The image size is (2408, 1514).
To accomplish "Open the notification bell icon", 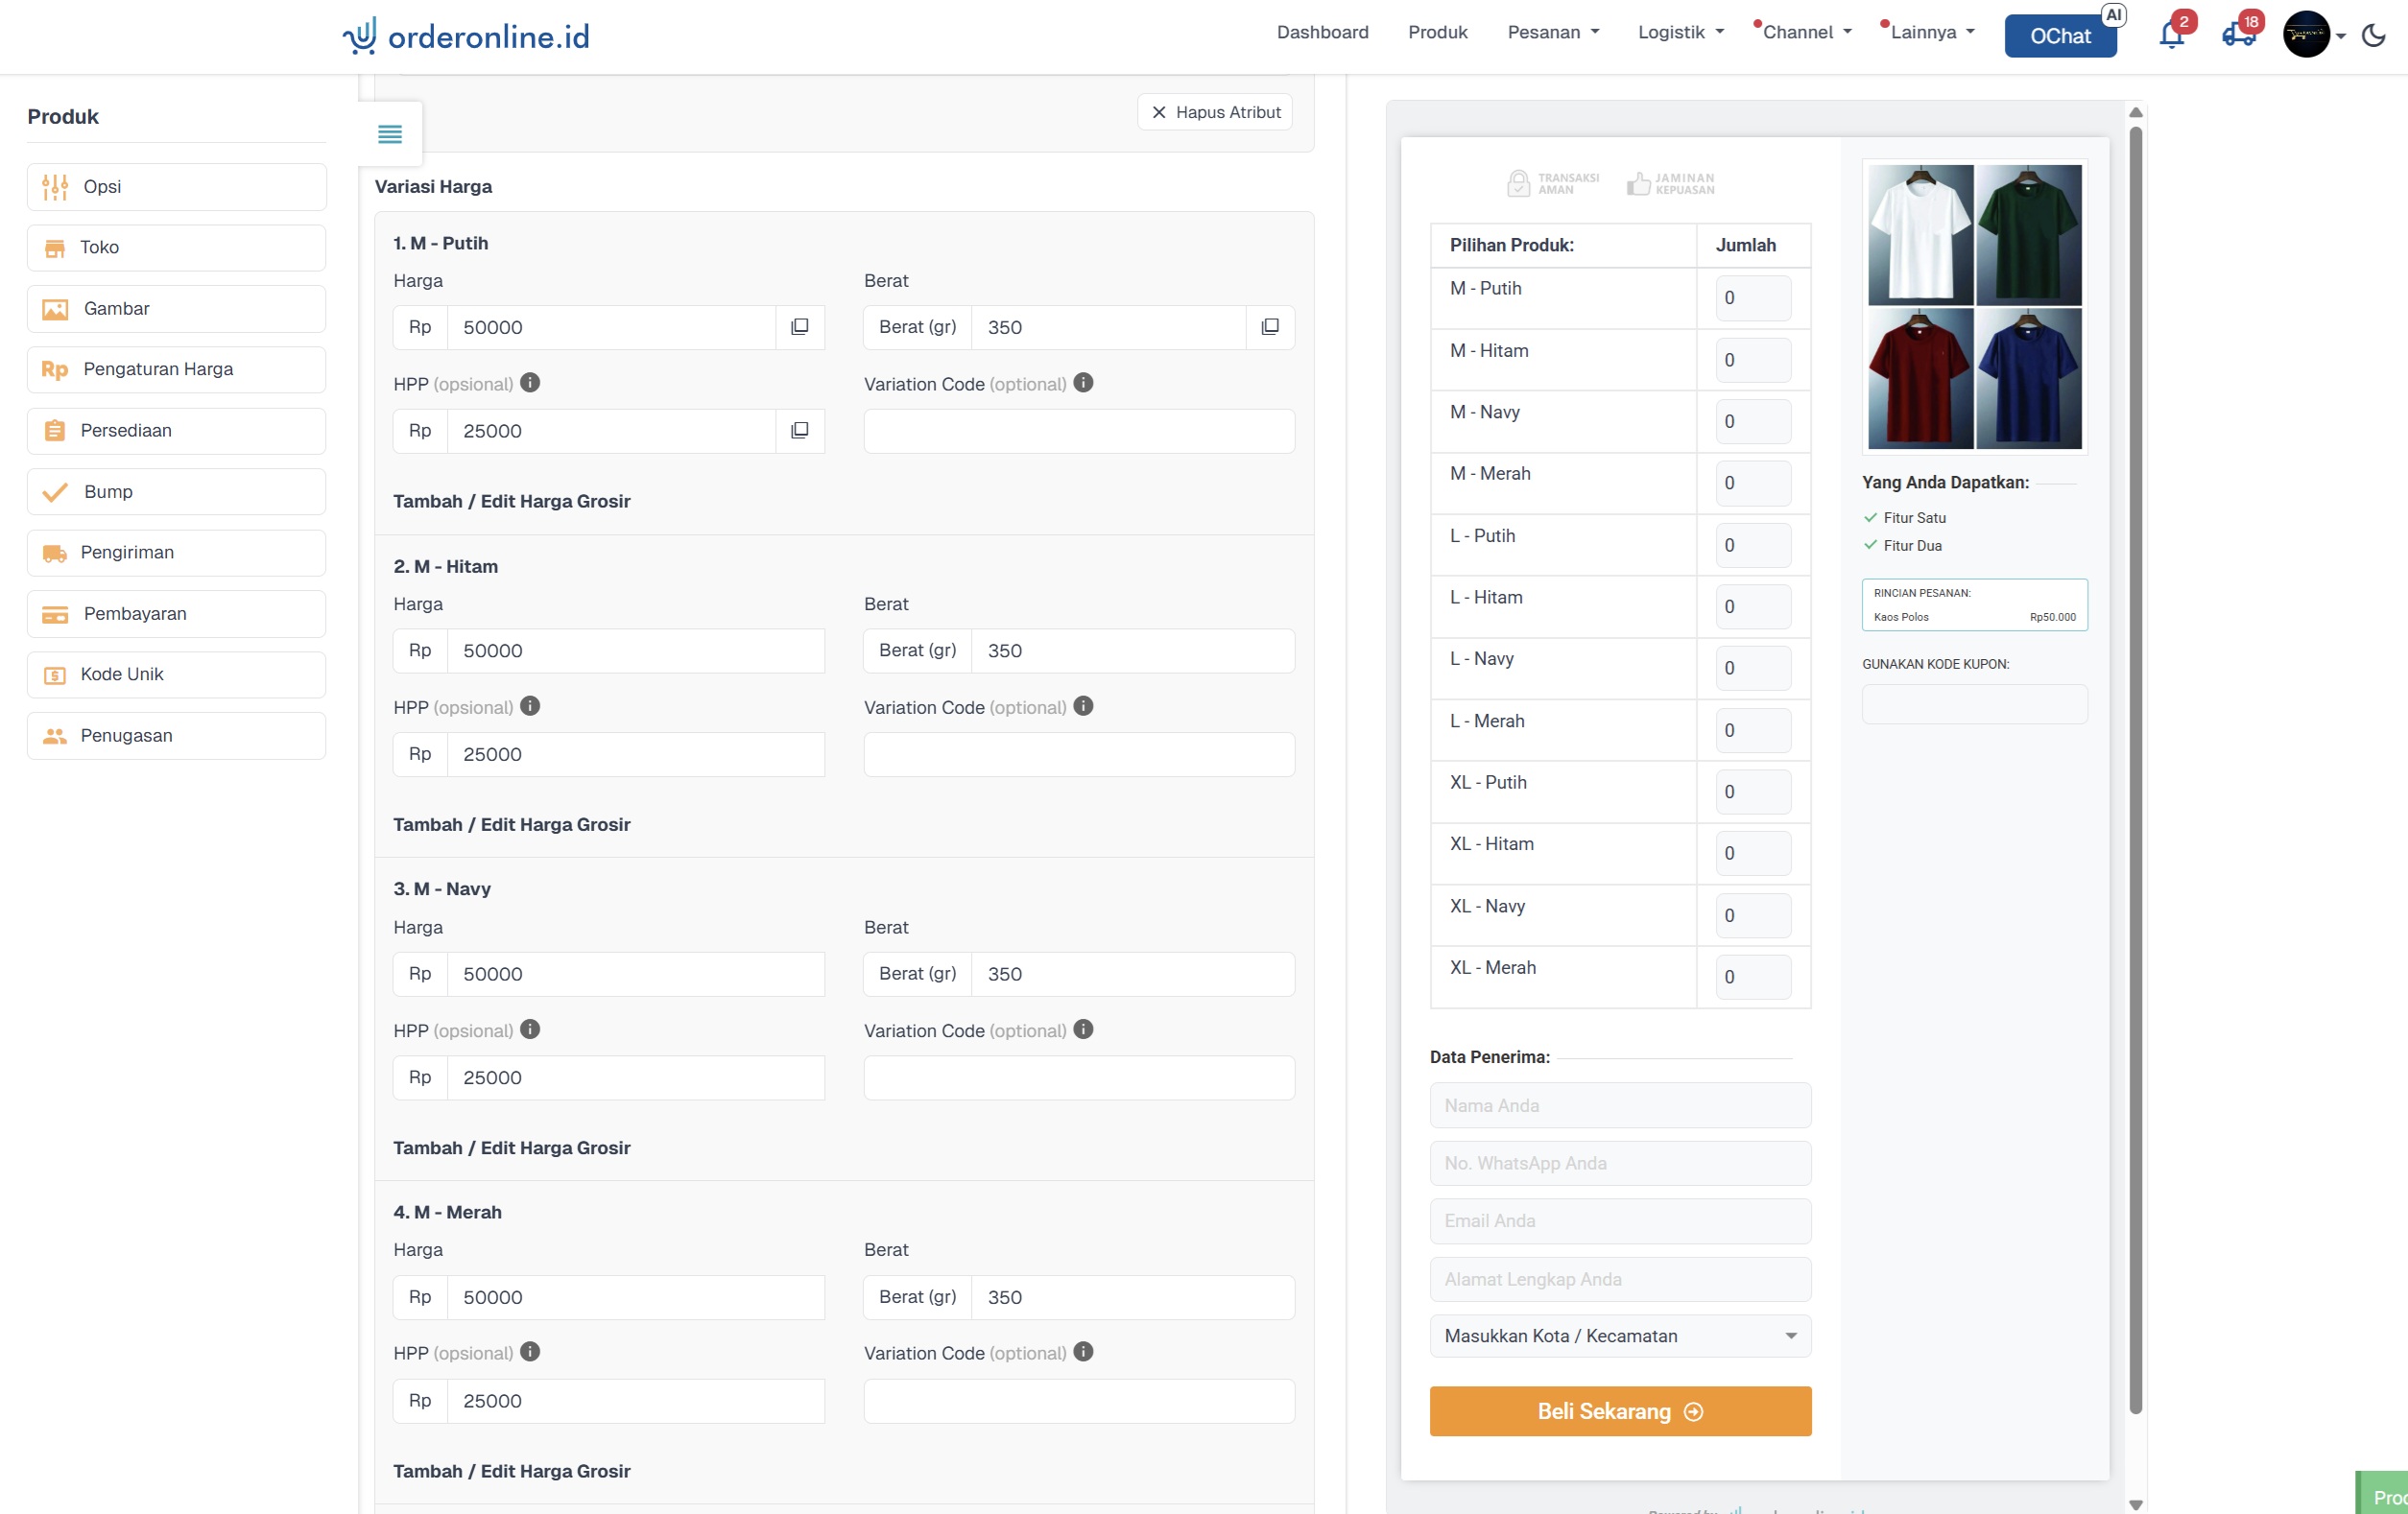I will (2171, 35).
